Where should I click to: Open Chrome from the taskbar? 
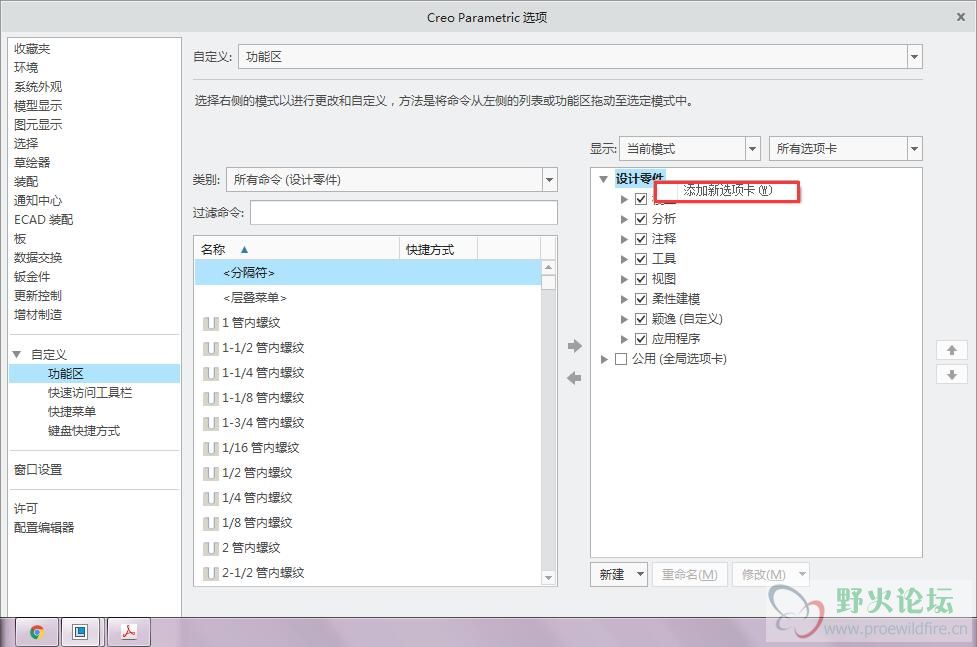(37, 632)
